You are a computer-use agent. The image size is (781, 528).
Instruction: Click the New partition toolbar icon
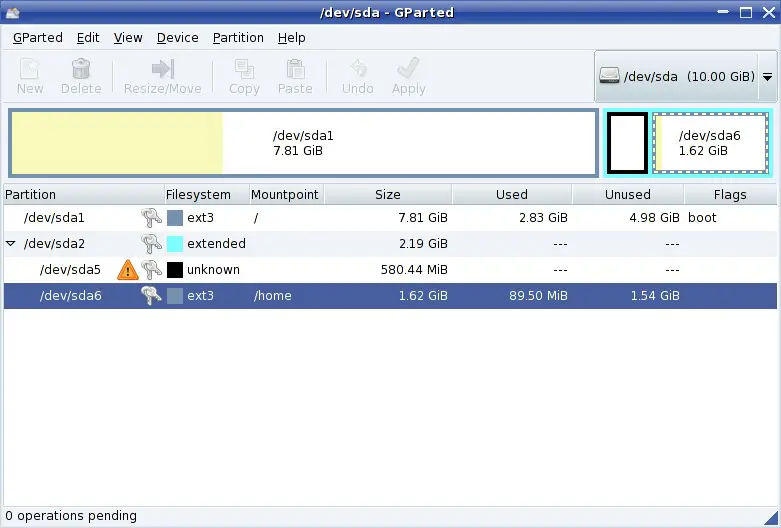tap(29, 69)
